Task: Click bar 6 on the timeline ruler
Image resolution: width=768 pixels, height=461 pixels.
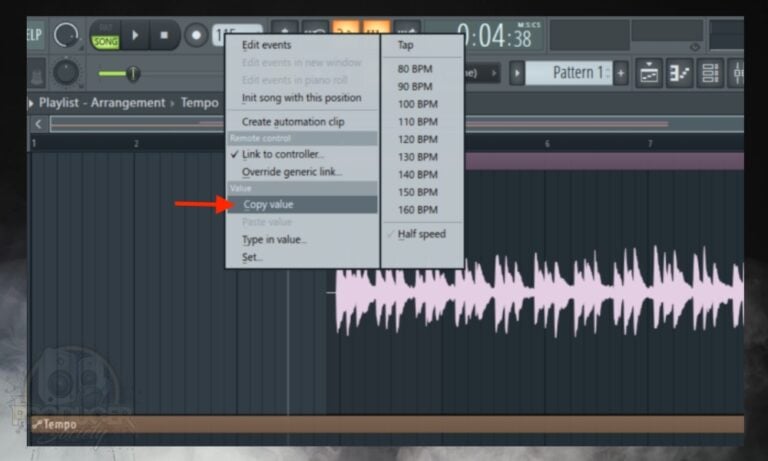Action: (x=547, y=144)
